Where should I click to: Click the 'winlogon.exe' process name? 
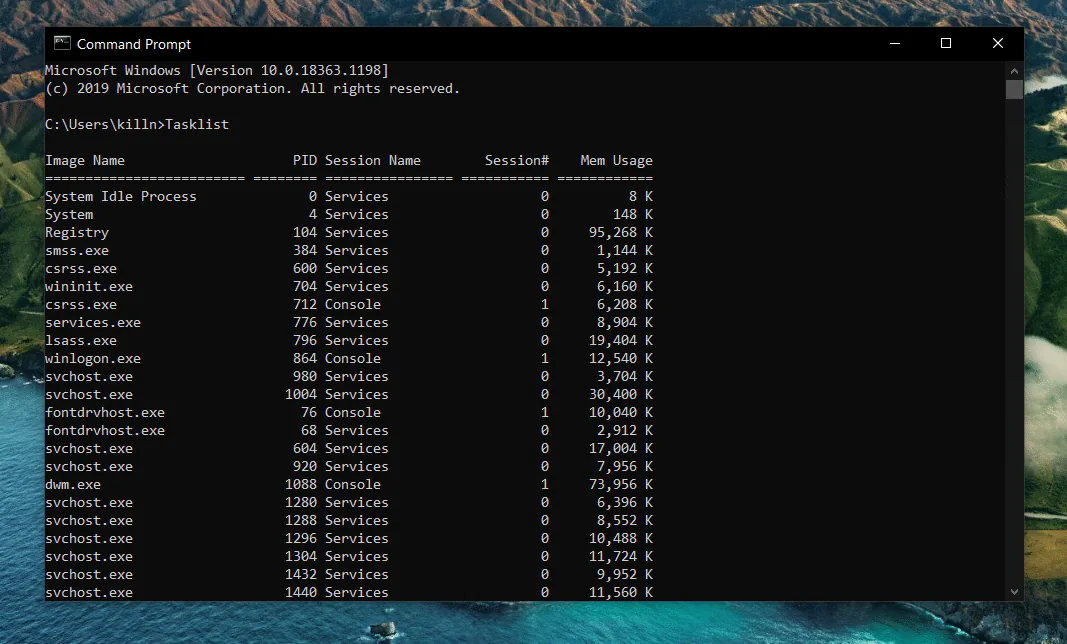click(93, 359)
